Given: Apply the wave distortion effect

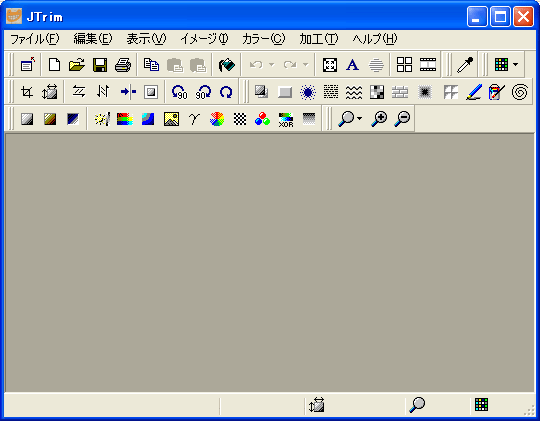Looking at the screenshot, I should point(354,92).
